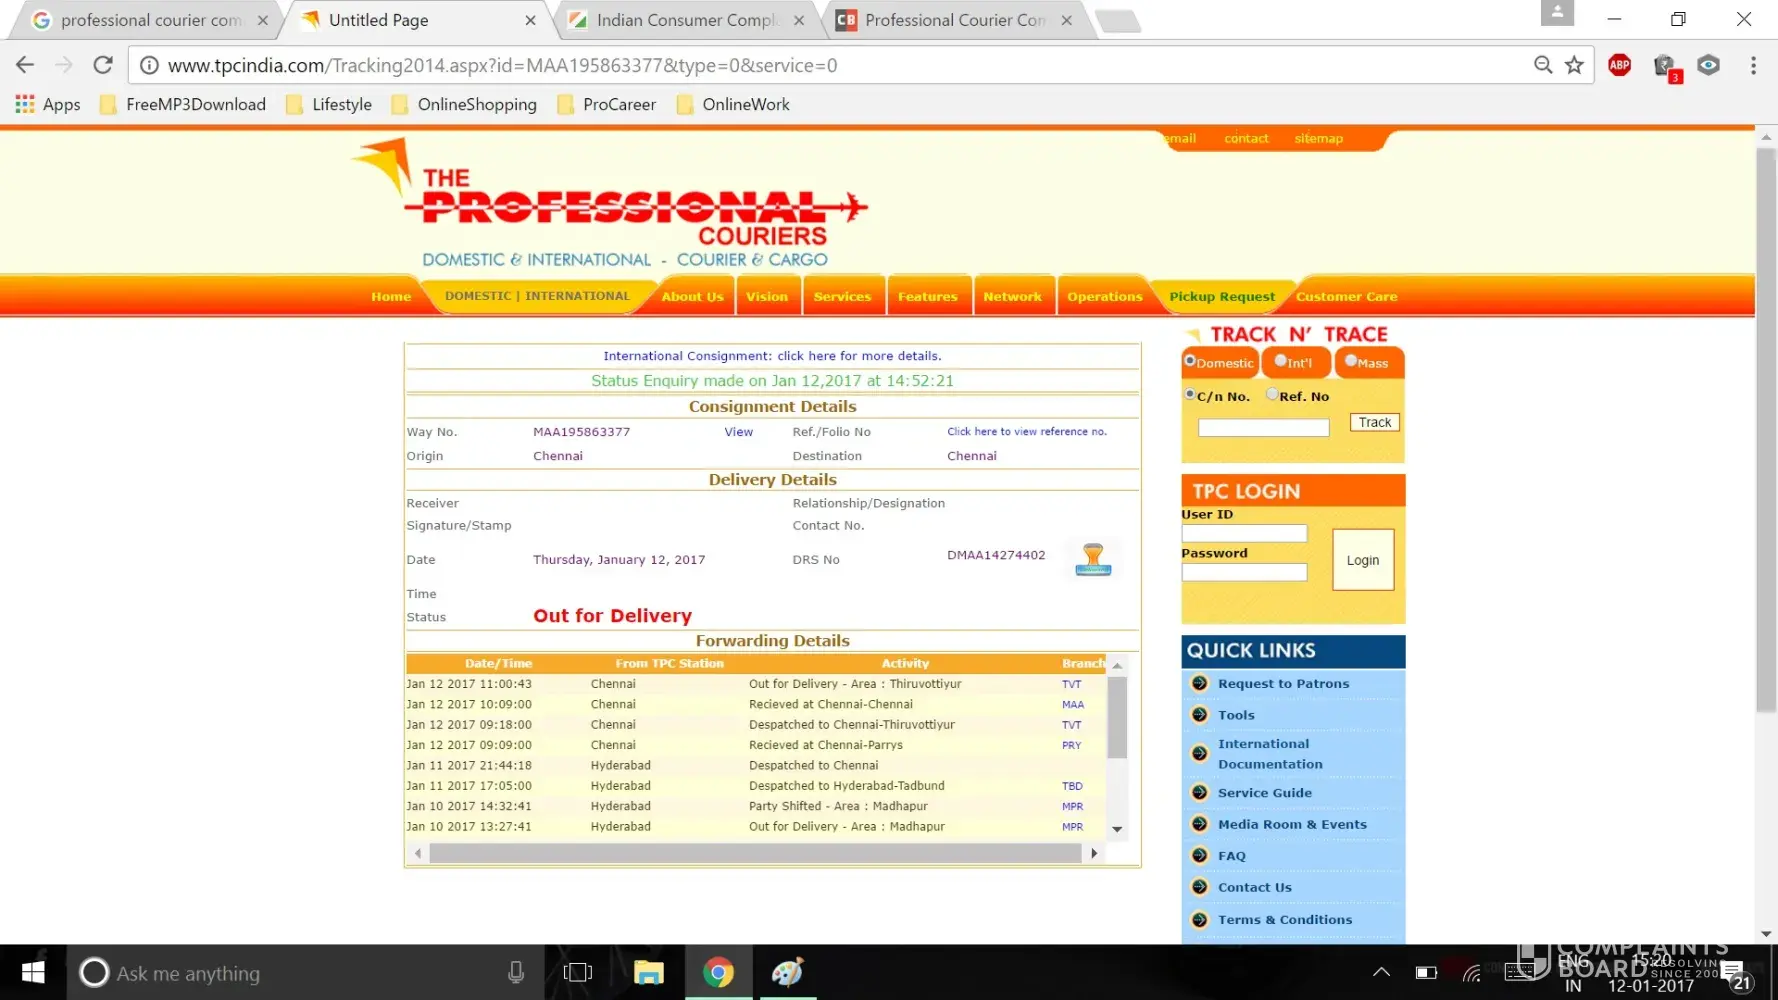Open the Apps grid shortcut
Image resolution: width=1778 pixels, height=1000 pixels.
(x=48, y=104)
